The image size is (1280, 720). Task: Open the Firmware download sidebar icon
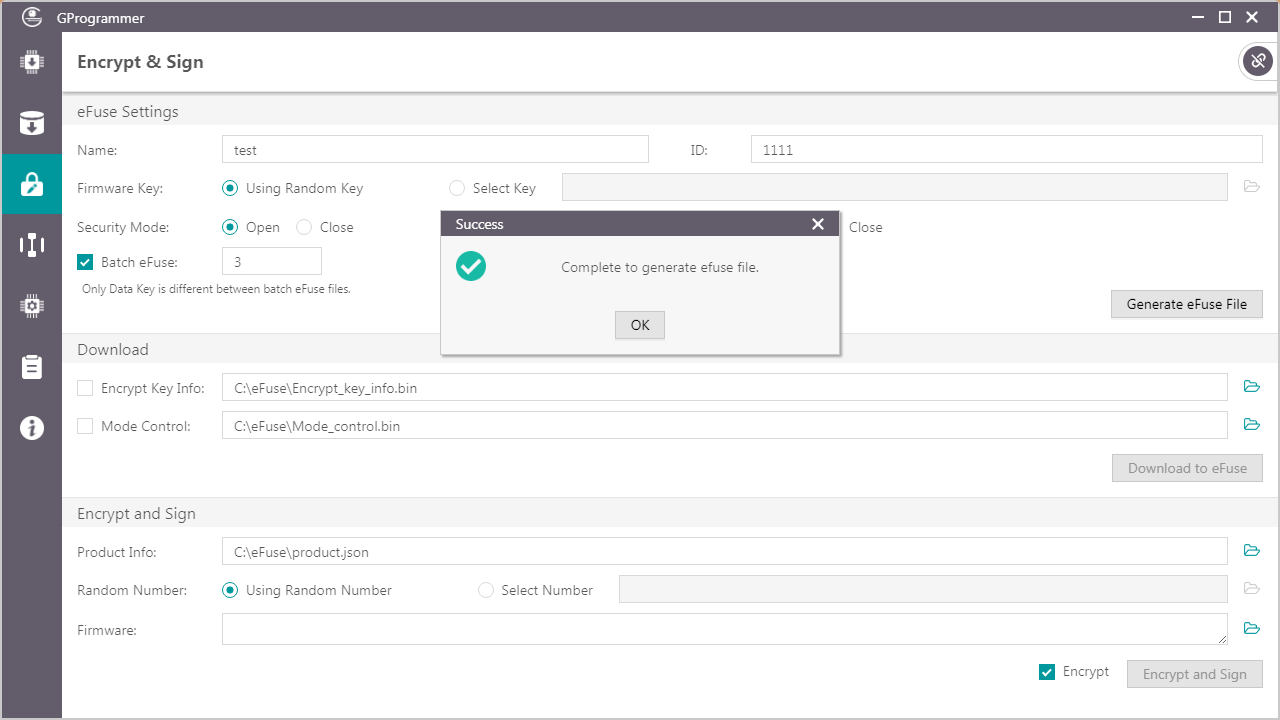coord(31,62)
